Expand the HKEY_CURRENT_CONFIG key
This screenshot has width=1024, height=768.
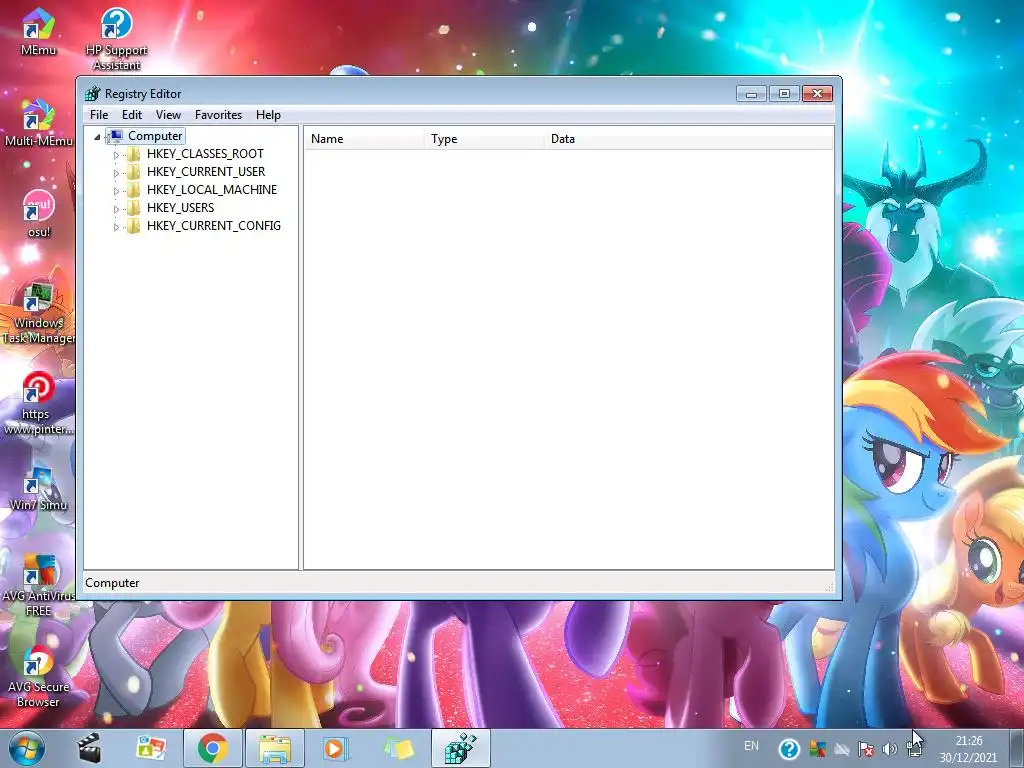(116, 227)
